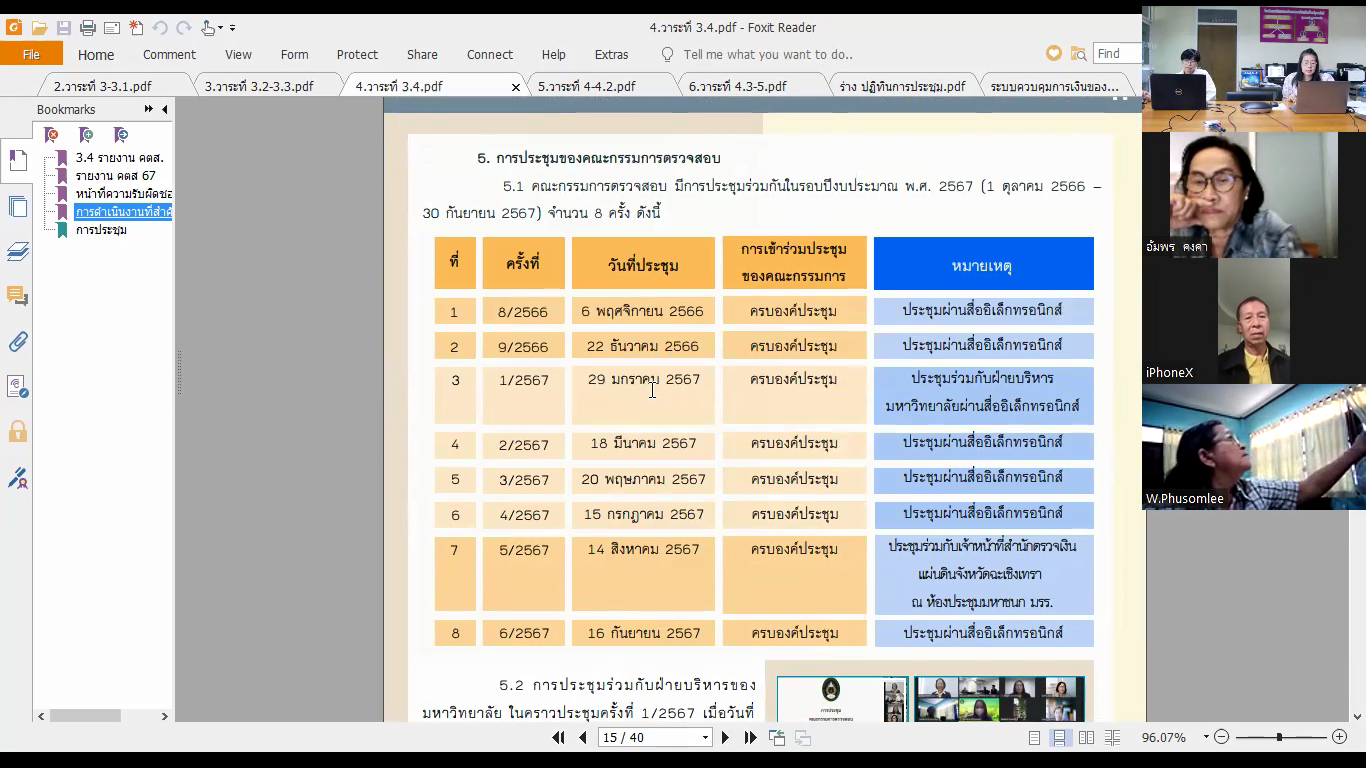Click the Create new PDF icon
Viewport: 1366px width, 768px height.
[136, 28]
